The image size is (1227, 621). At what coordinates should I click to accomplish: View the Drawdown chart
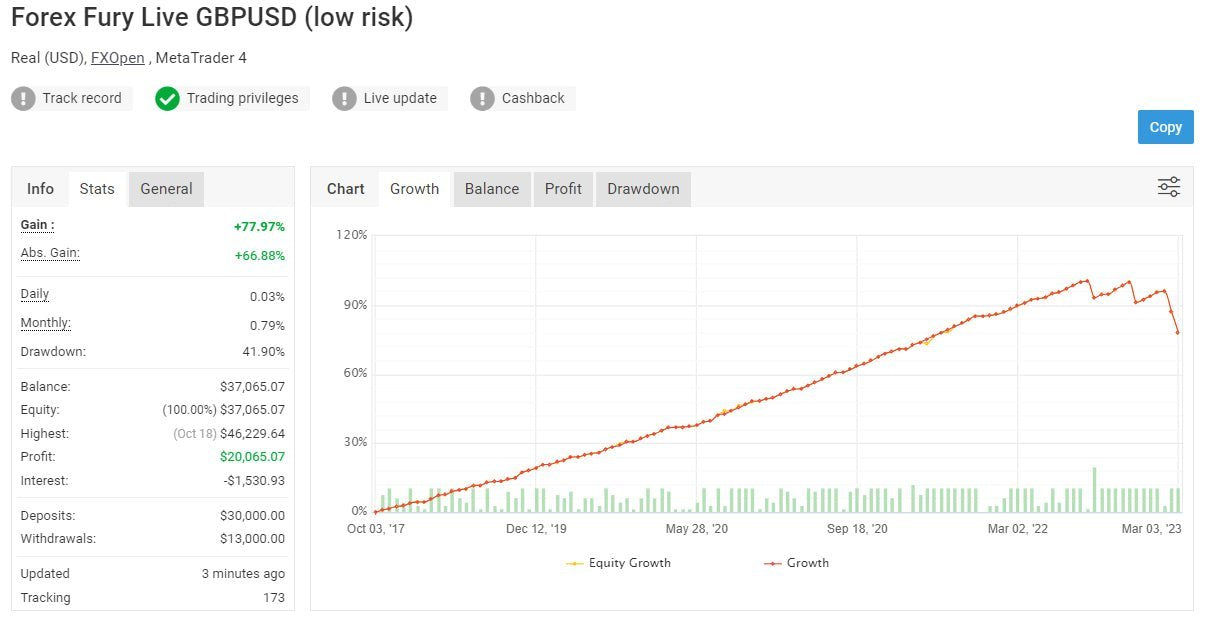(x=643, y=188)
